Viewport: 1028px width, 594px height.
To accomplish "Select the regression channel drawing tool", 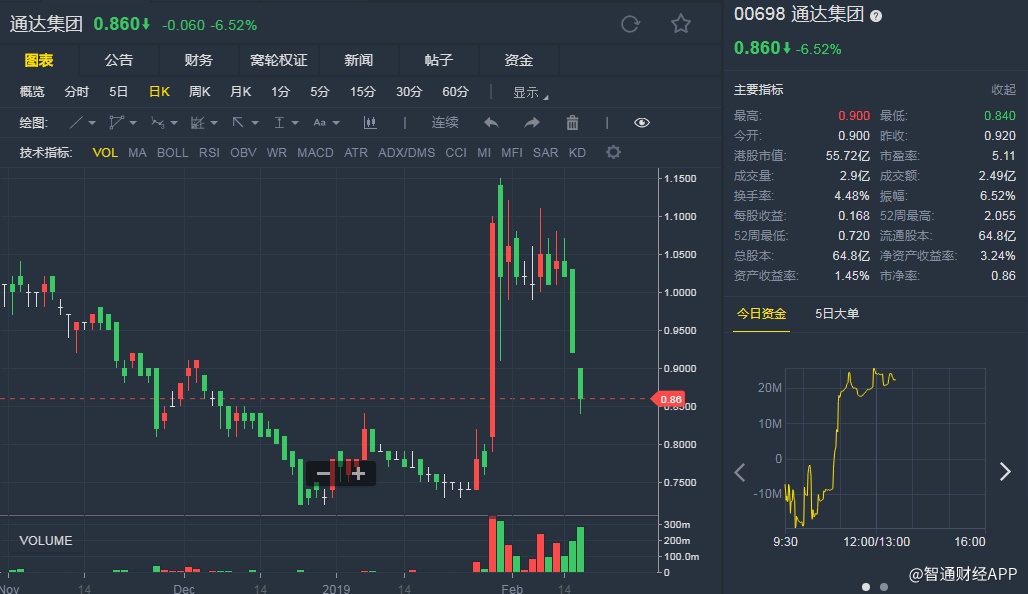I will 197,123.
